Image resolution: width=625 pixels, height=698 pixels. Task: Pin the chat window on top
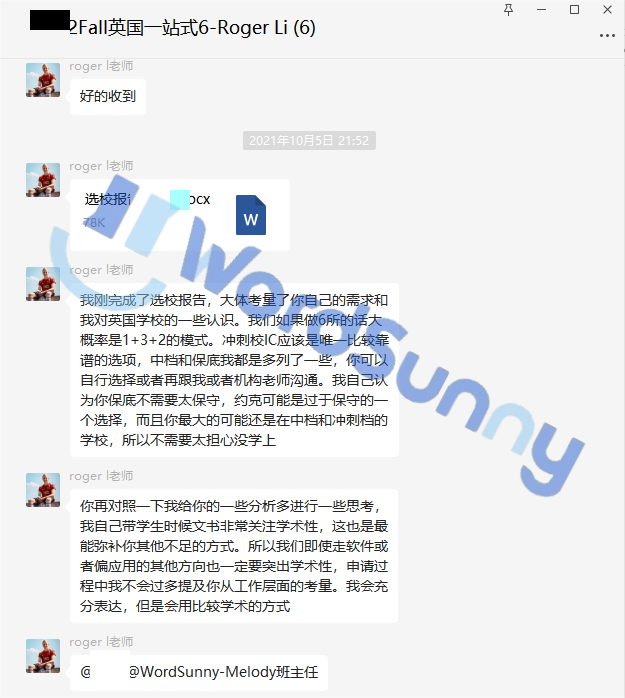coord(508,10)
